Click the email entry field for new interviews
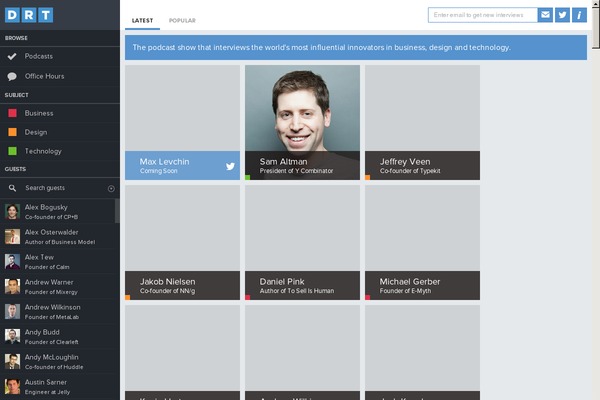 [x=483, y=15]
